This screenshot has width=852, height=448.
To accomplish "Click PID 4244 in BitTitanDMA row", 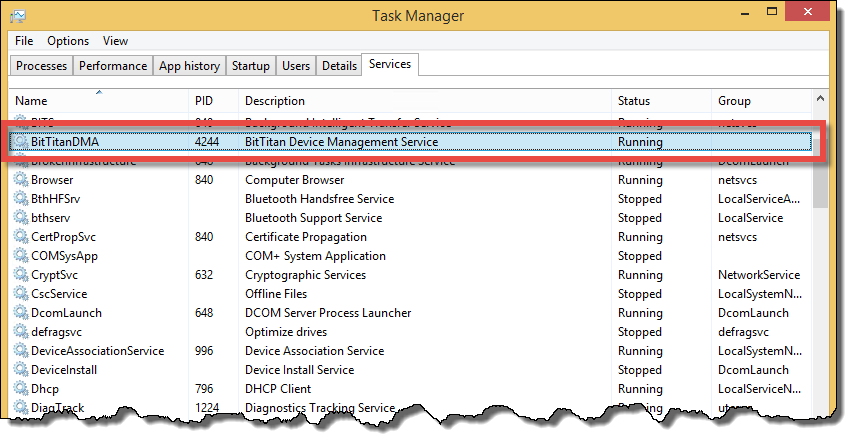I will pos(206,142).
